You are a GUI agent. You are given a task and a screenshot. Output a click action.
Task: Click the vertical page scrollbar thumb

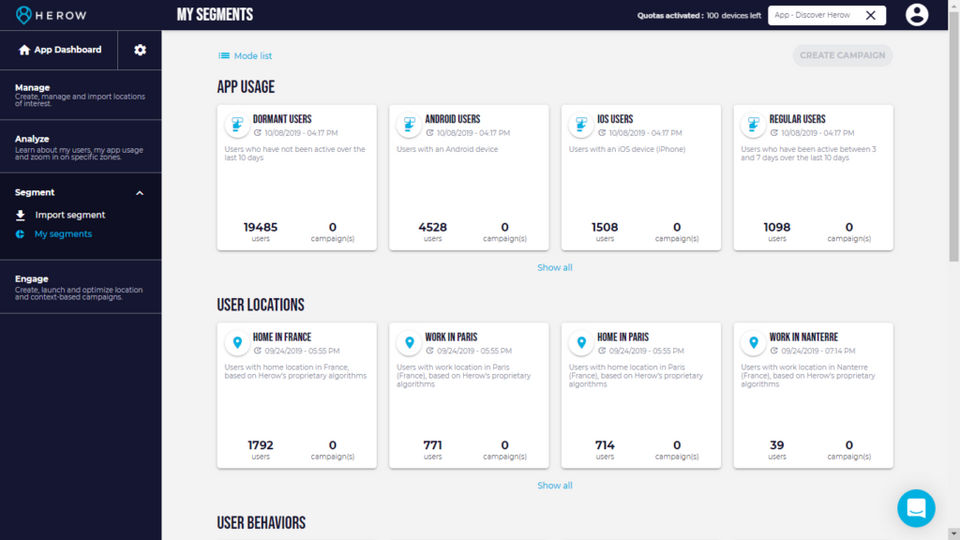pos(954,135)
